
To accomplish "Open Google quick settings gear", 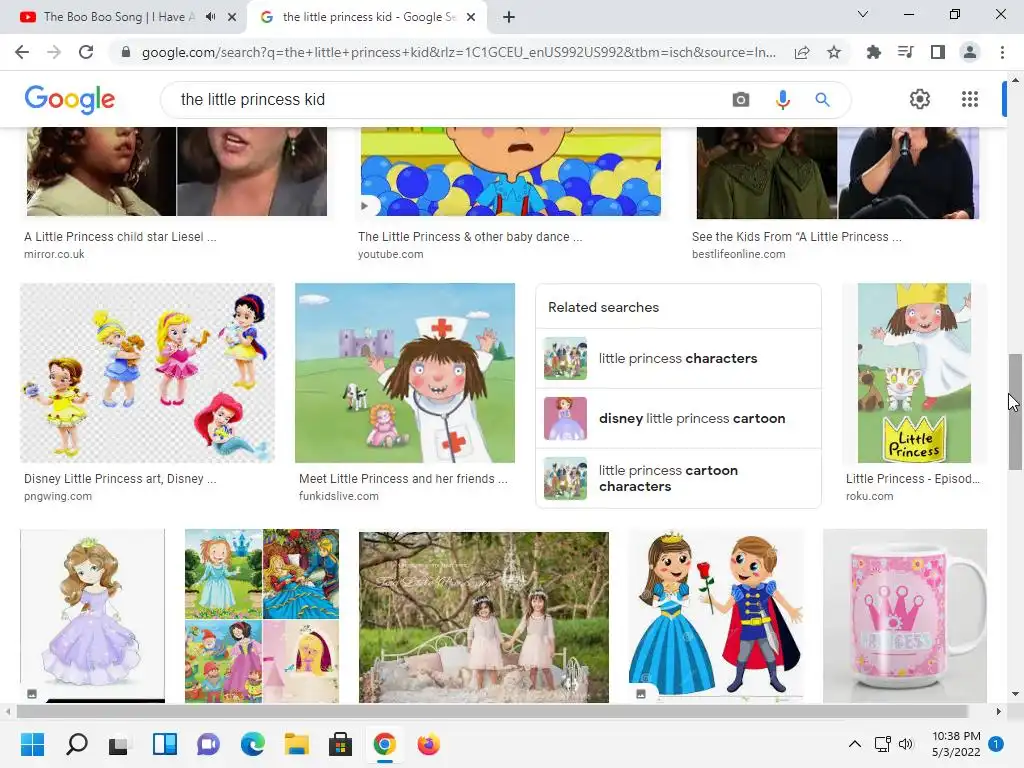I will [920, 99].
